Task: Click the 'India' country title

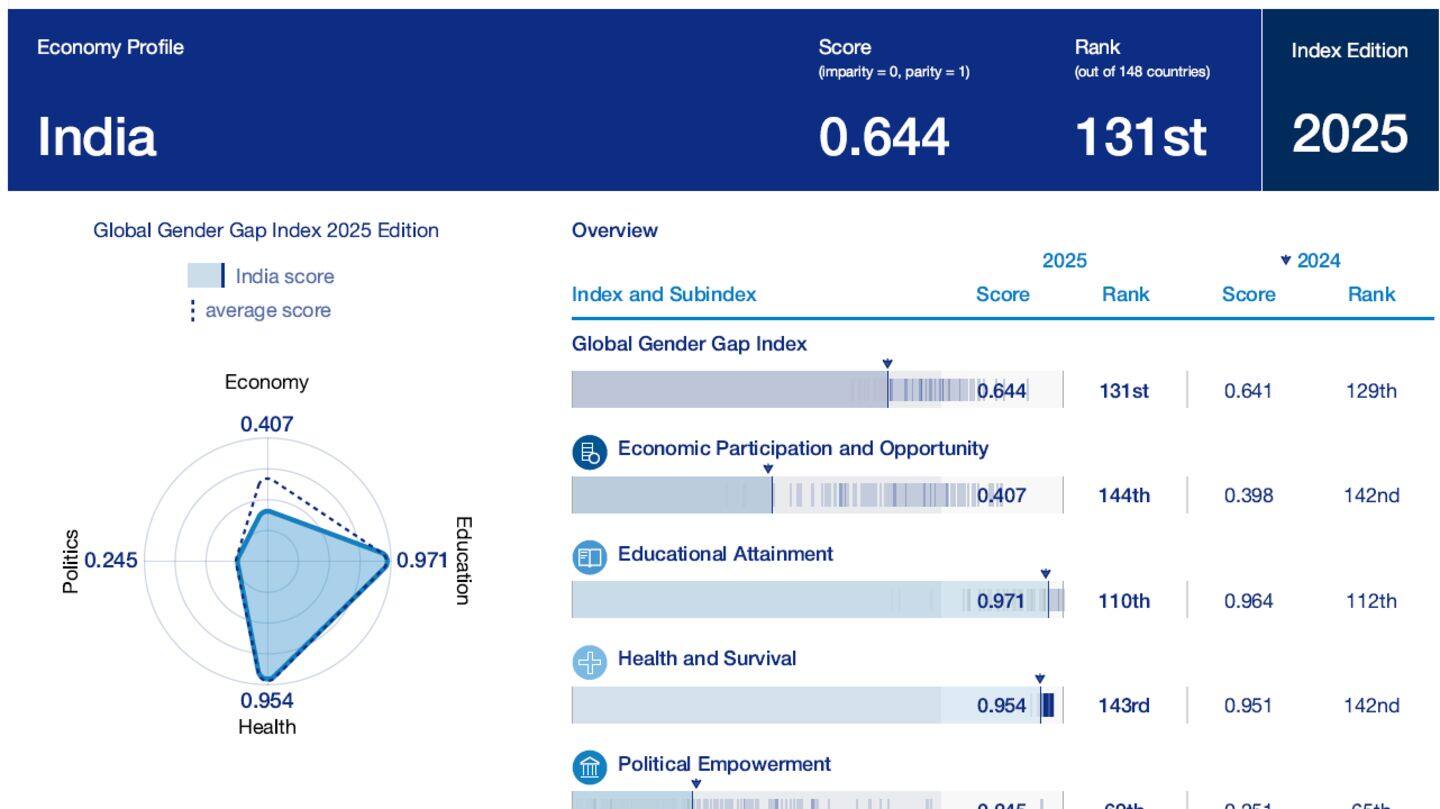Action: point(97,136)
